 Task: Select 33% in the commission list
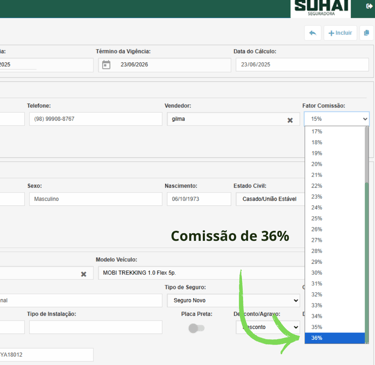click(335, 305)
